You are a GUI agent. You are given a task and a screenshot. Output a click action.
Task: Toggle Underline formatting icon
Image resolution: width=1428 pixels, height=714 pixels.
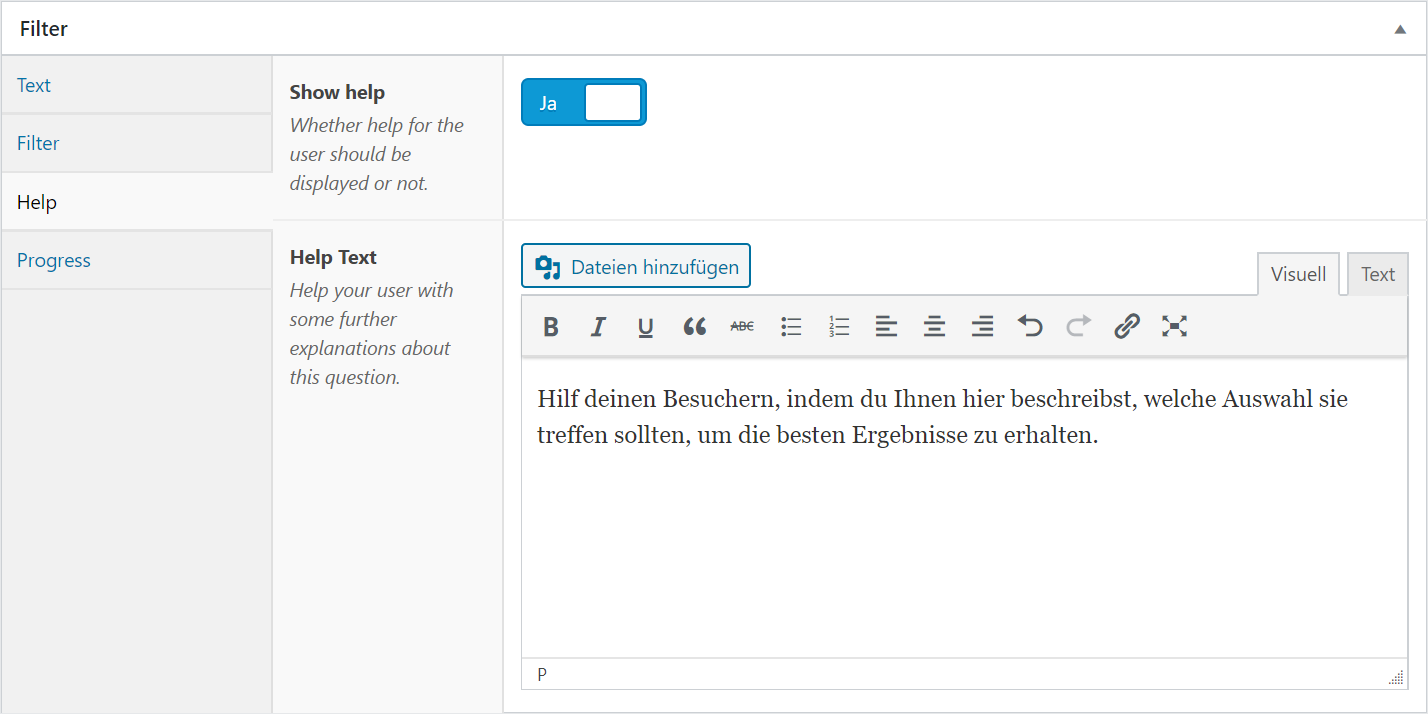(x=646, y=326)
